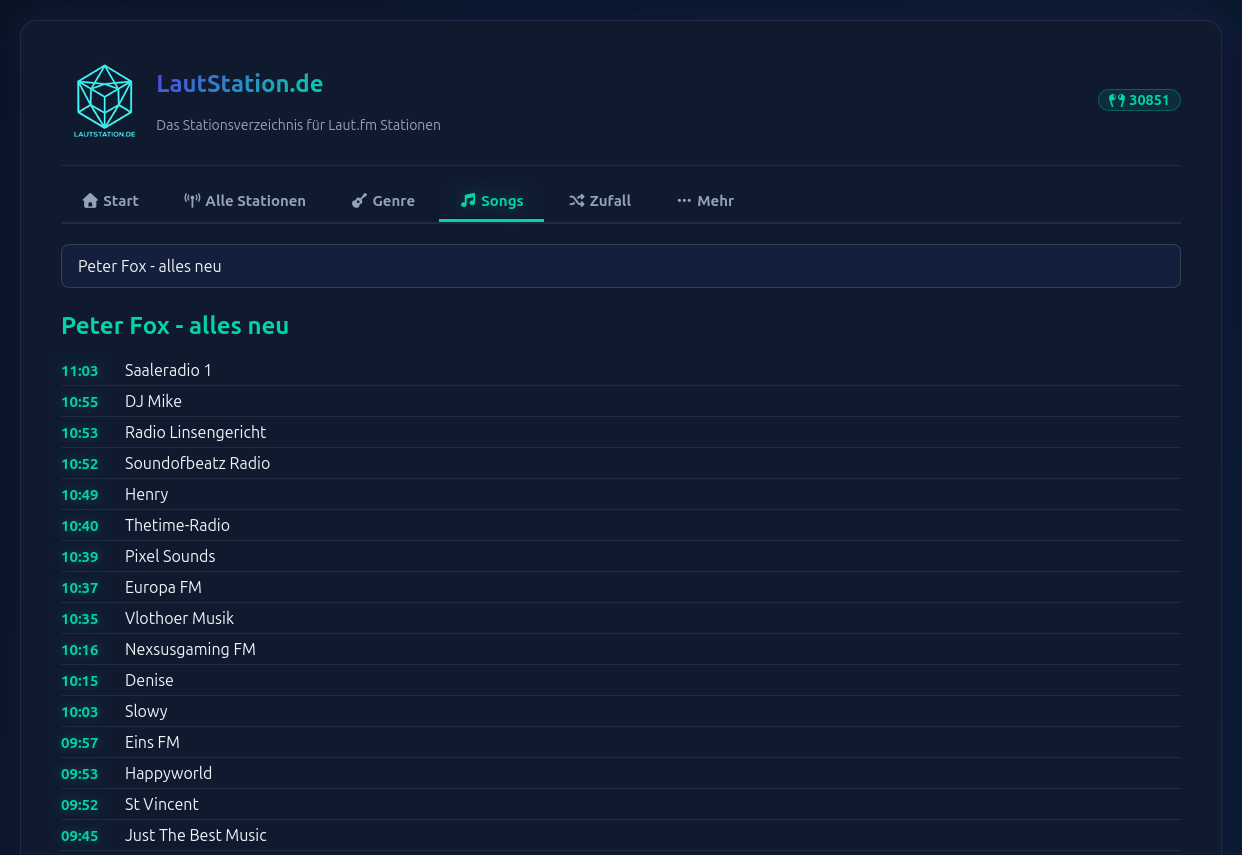Click the 10:37 timestamp
Image resolution: width=1242 pixels, height=855 pixels.
pos(80,588)
